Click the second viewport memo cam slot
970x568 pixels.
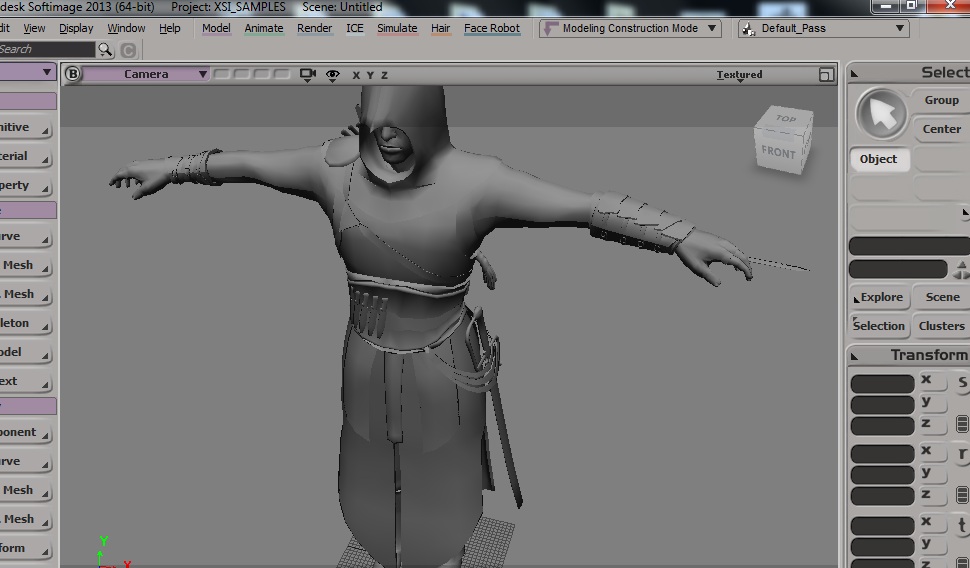coord(242,74)
